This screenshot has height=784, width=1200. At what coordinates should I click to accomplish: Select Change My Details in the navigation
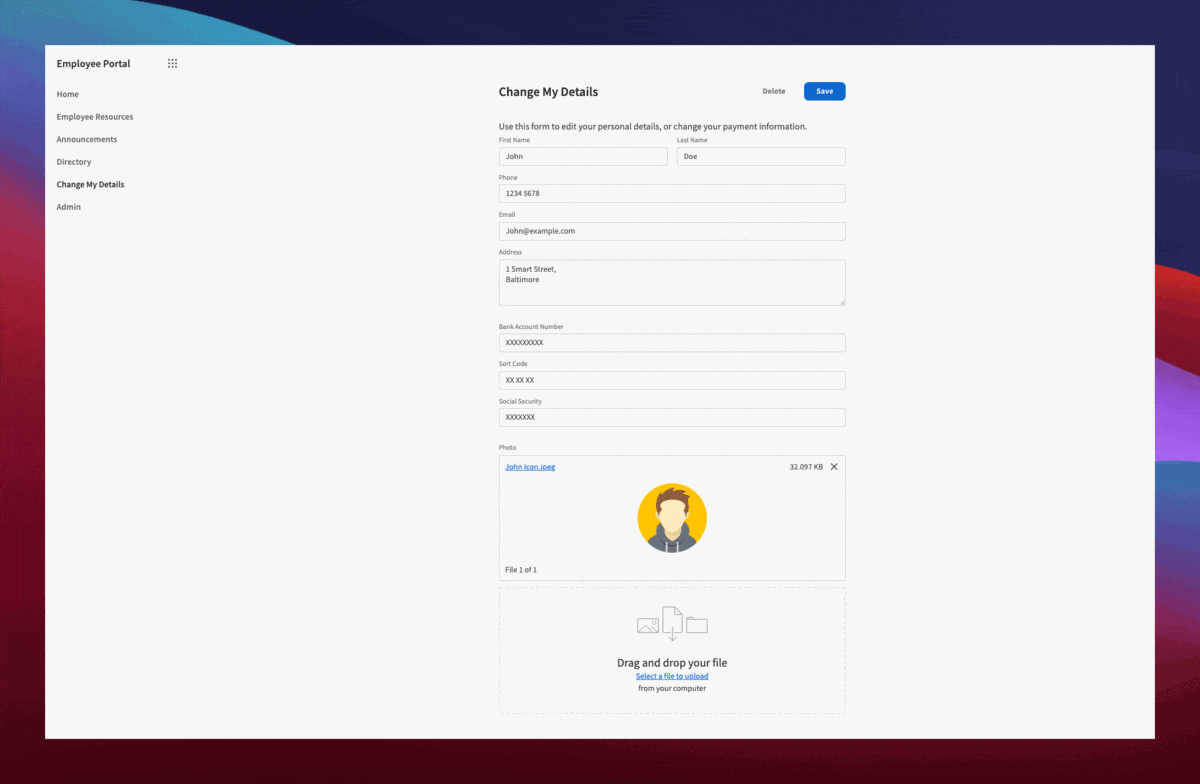click(x=90, y=184)
